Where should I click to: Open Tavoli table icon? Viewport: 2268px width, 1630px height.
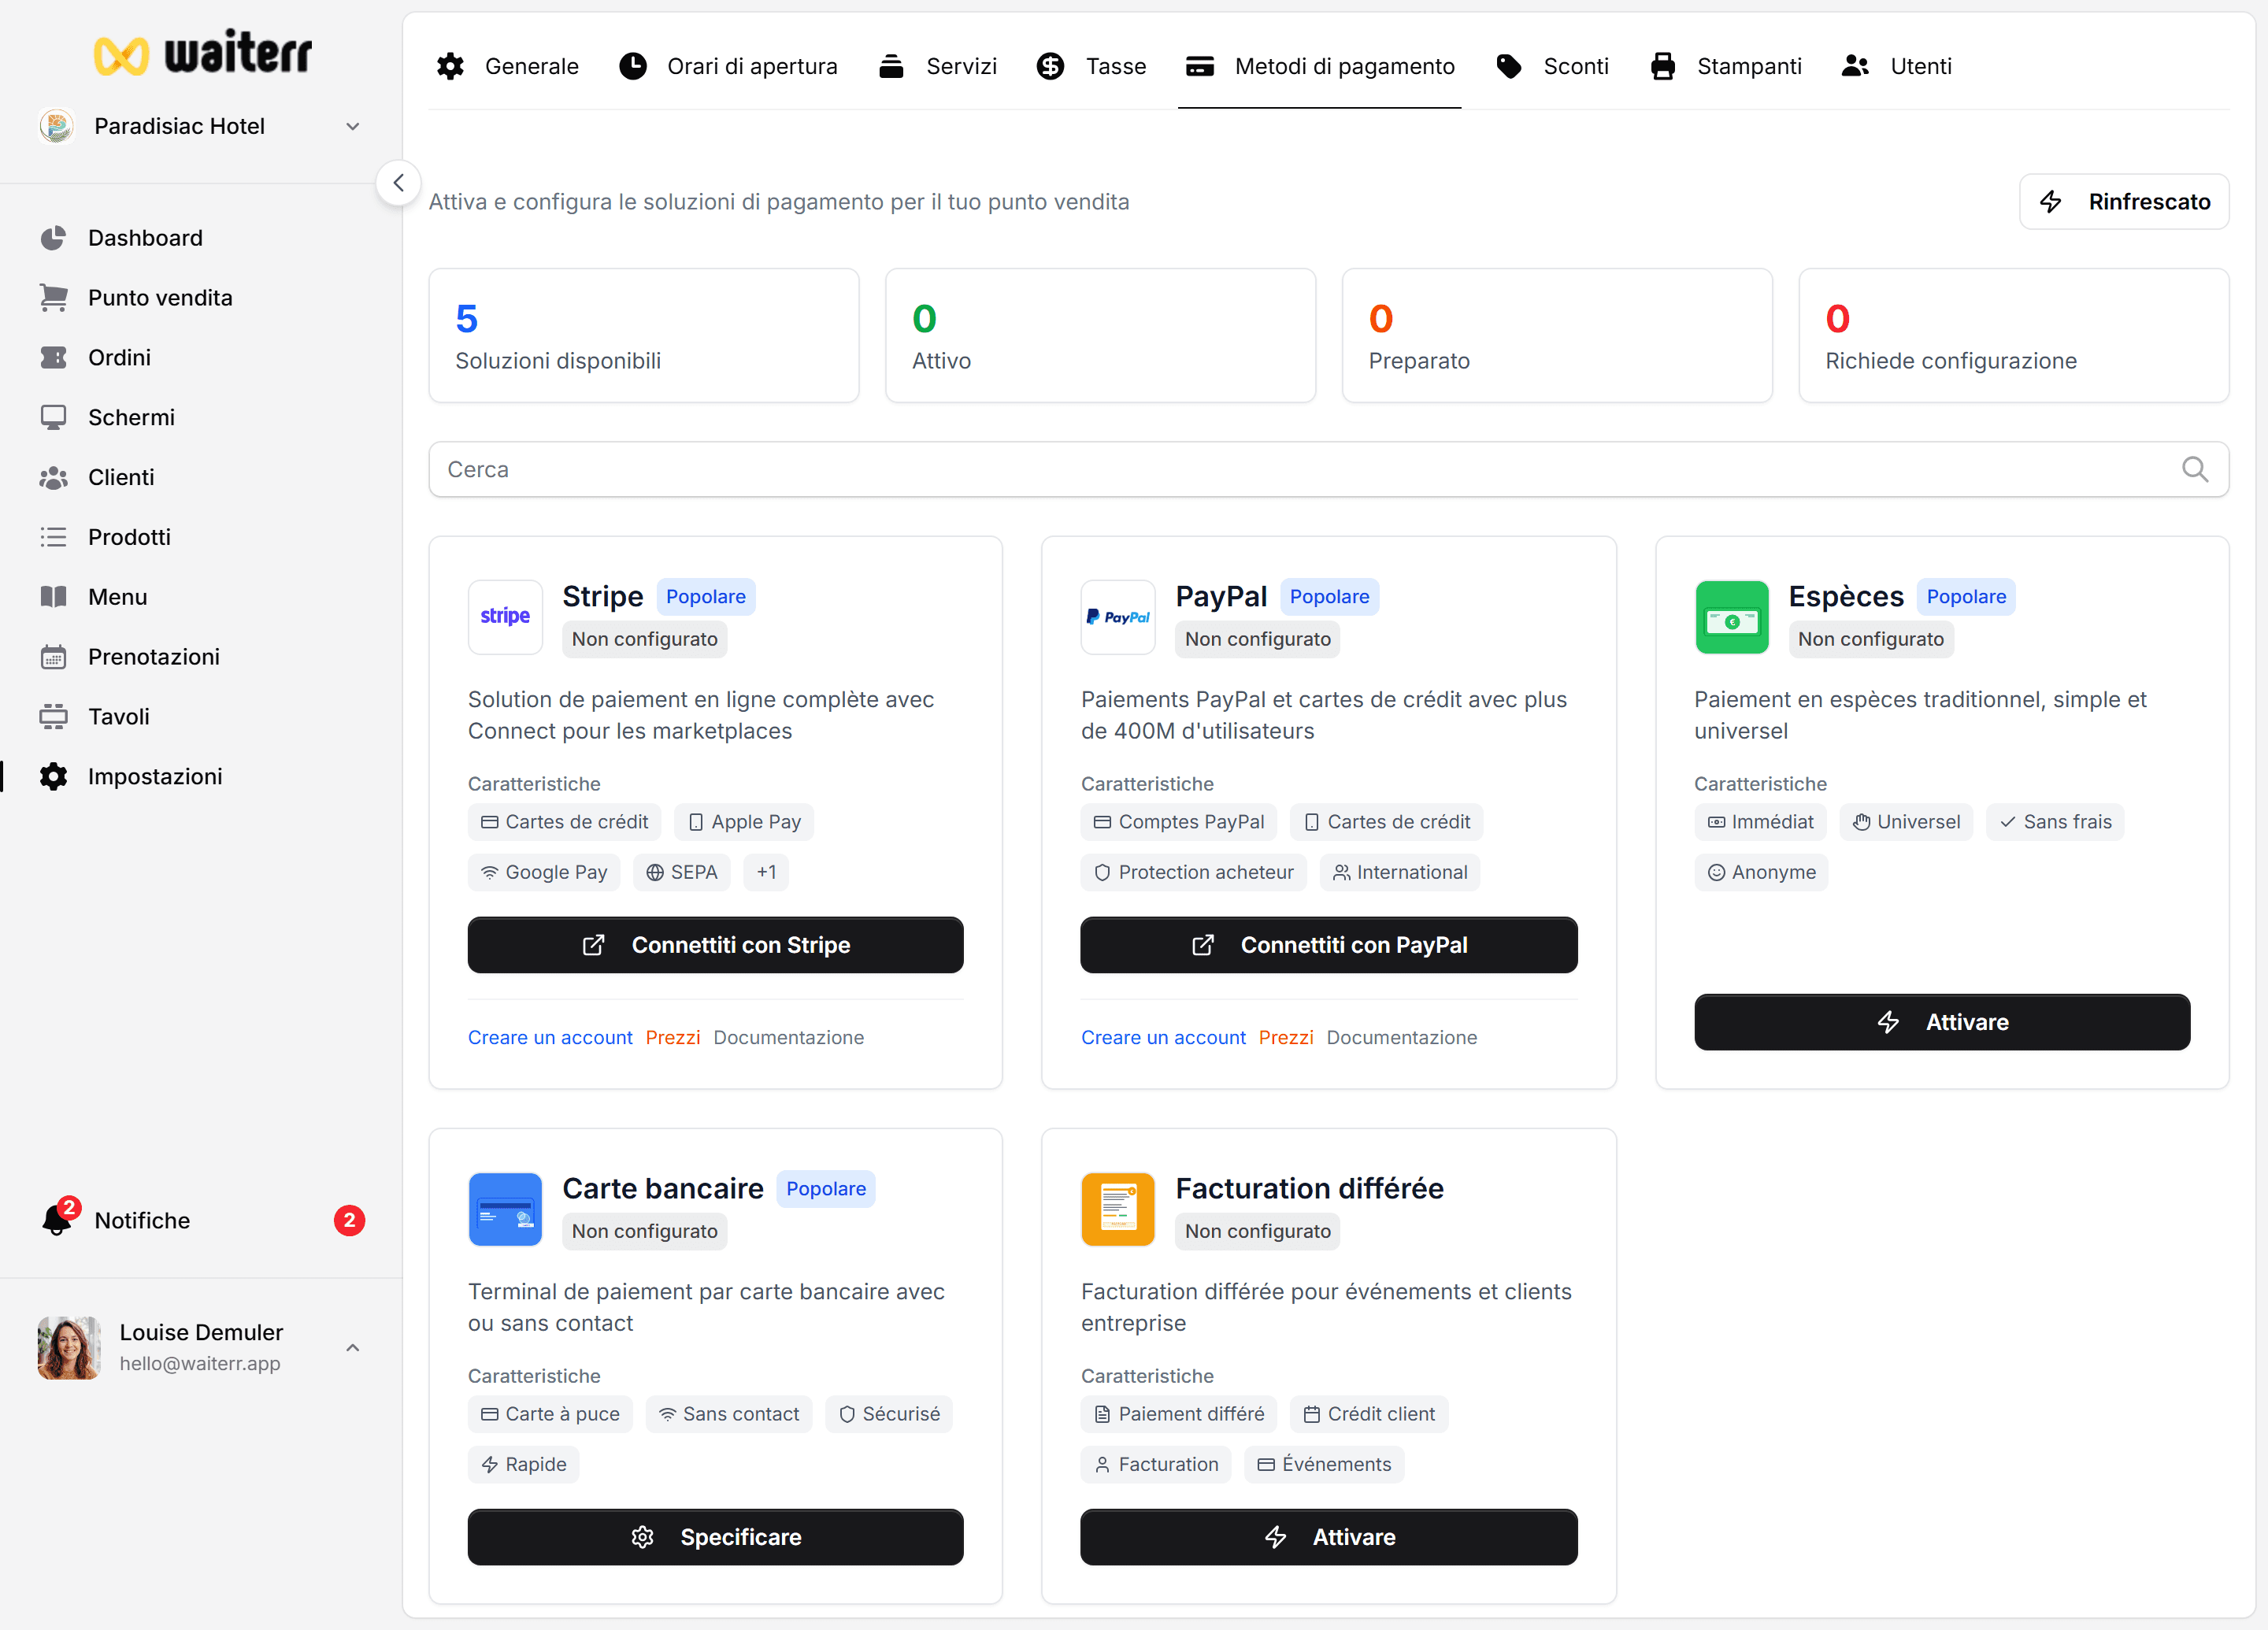(53, 717)
